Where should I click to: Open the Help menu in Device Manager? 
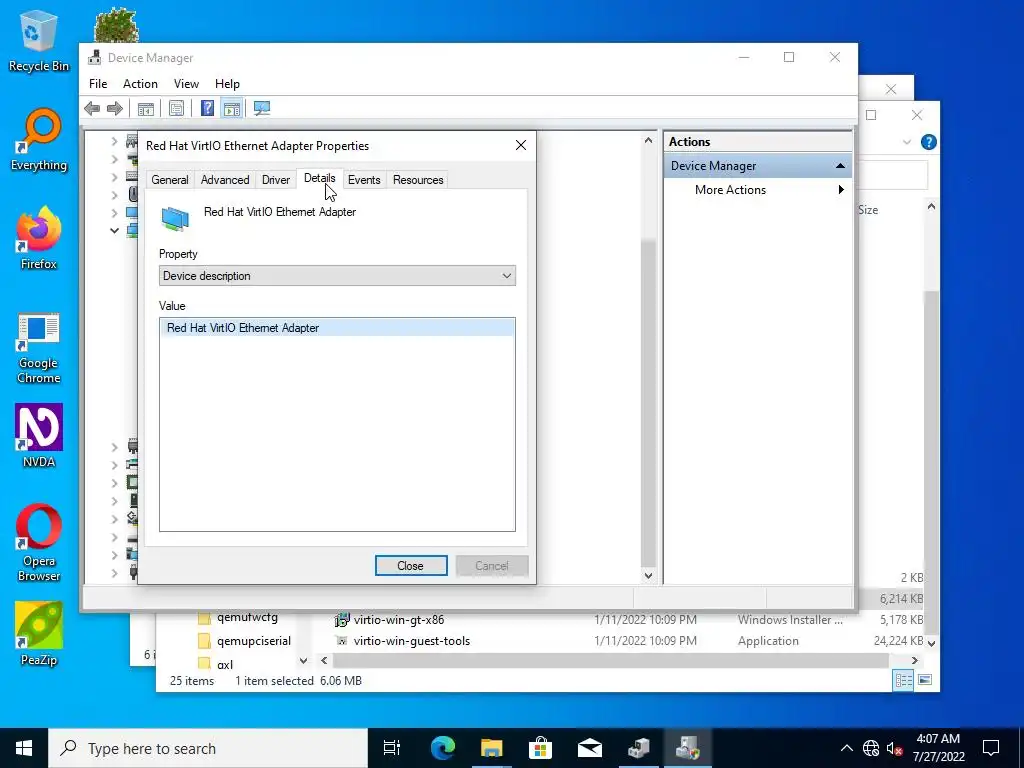(x=227, y=84)
